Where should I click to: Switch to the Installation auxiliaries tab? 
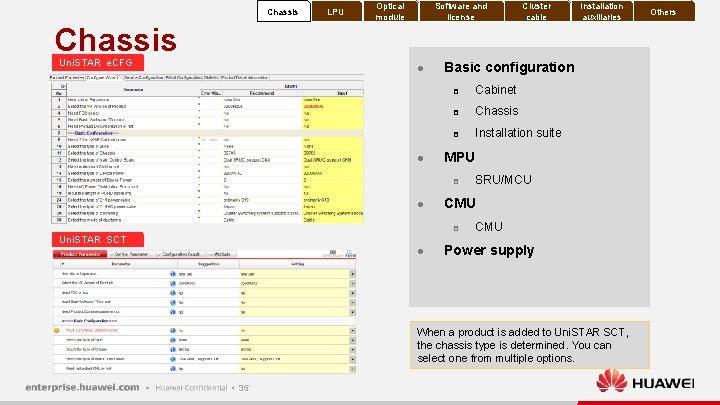[602, 11]
